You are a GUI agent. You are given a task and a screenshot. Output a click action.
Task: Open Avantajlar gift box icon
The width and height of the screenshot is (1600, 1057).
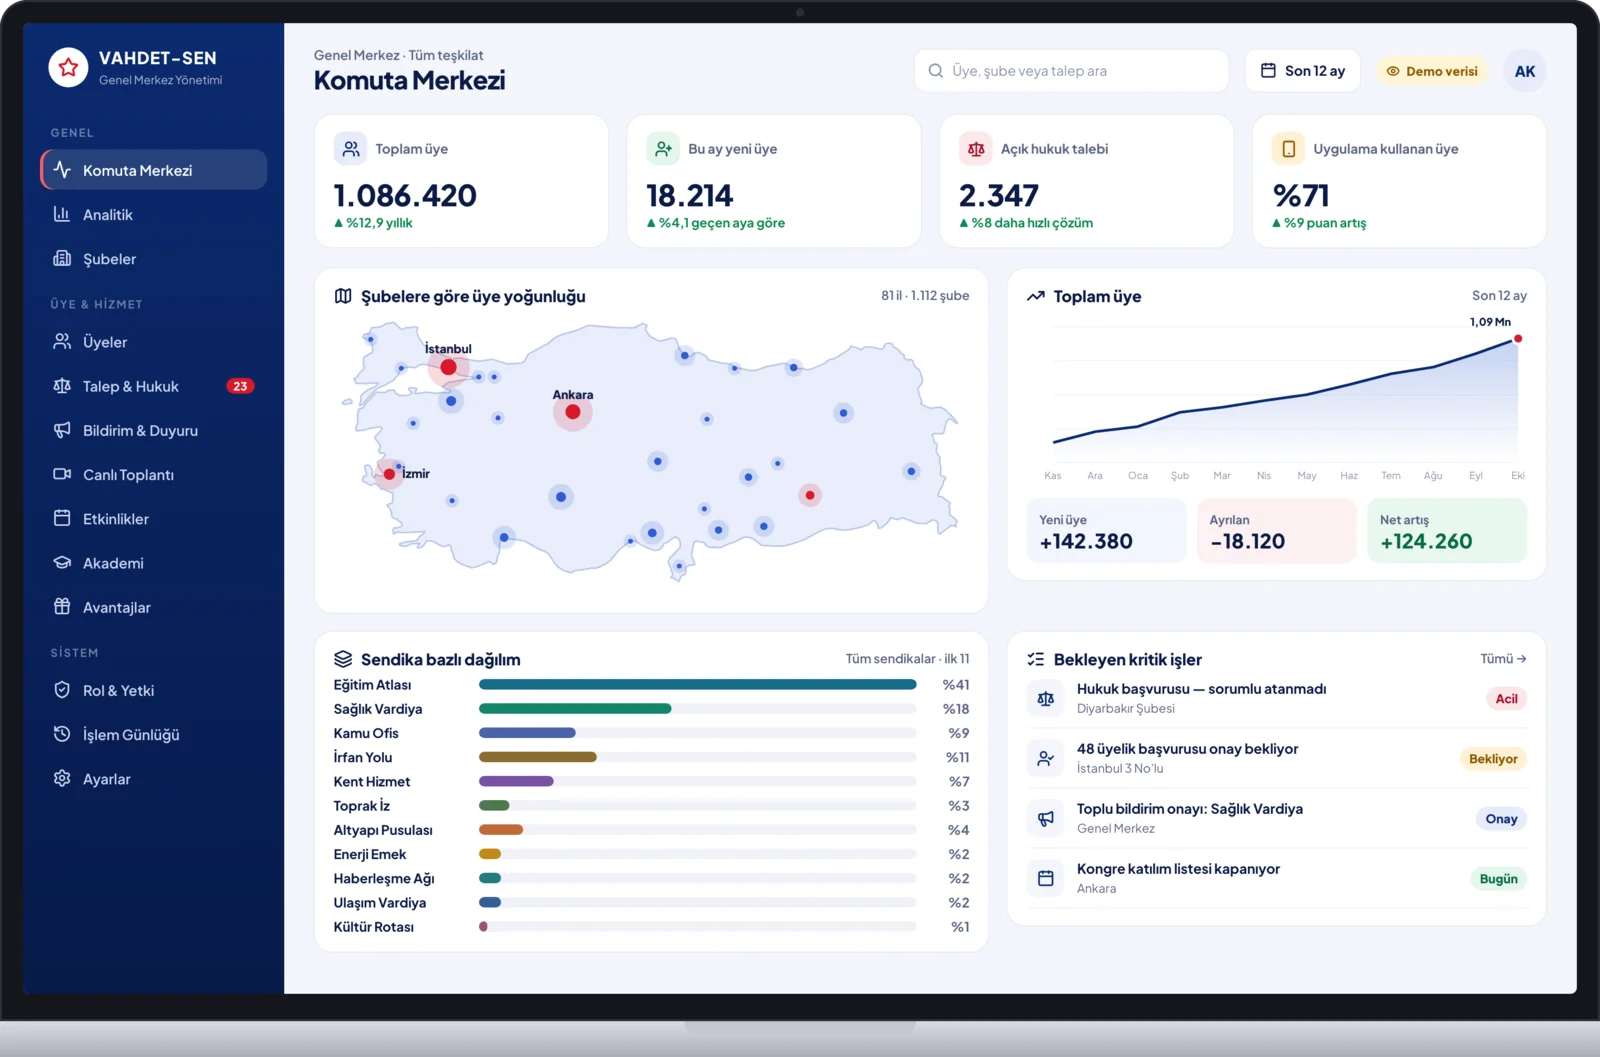pyautogui.click(x=62, y=606)
